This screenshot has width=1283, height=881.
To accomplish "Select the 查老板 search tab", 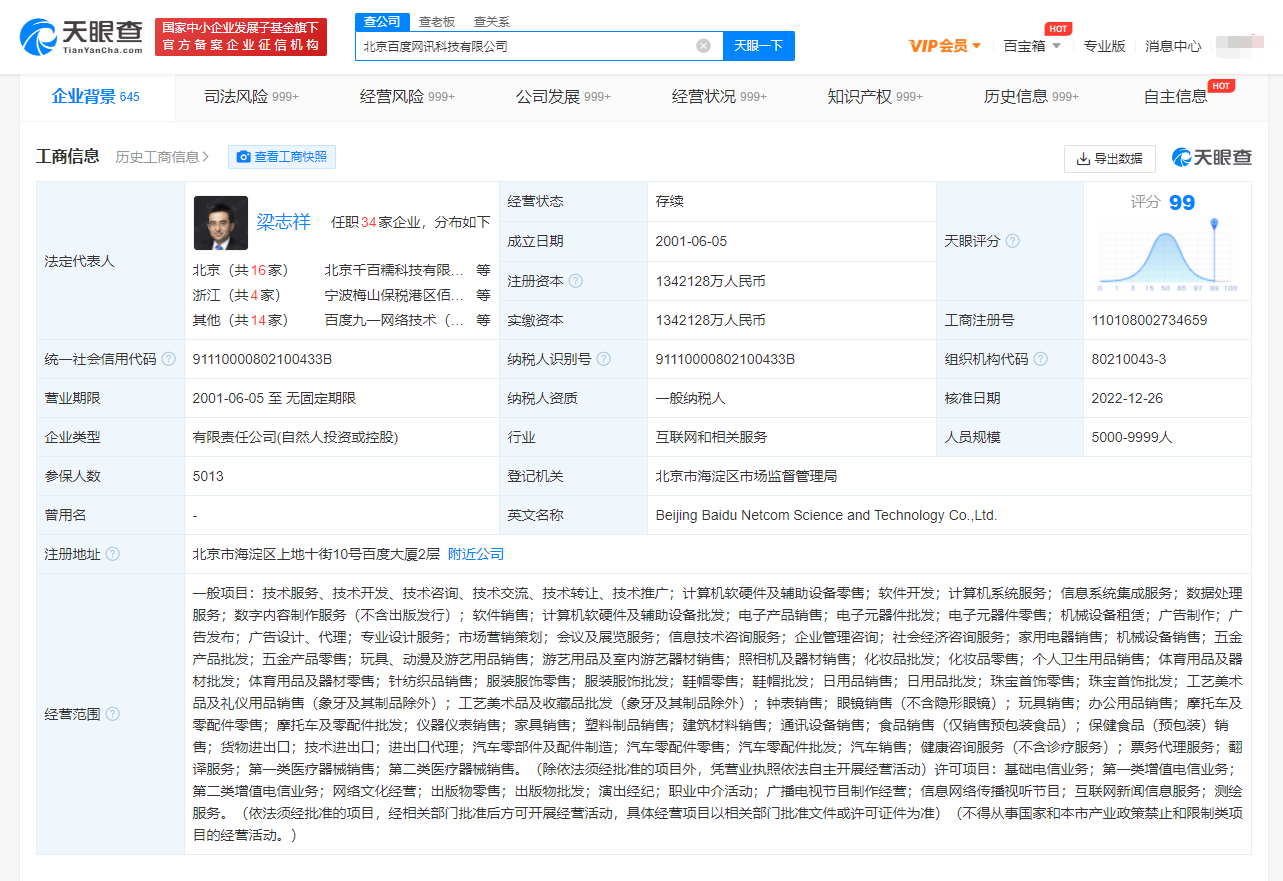I will point(436,21).
